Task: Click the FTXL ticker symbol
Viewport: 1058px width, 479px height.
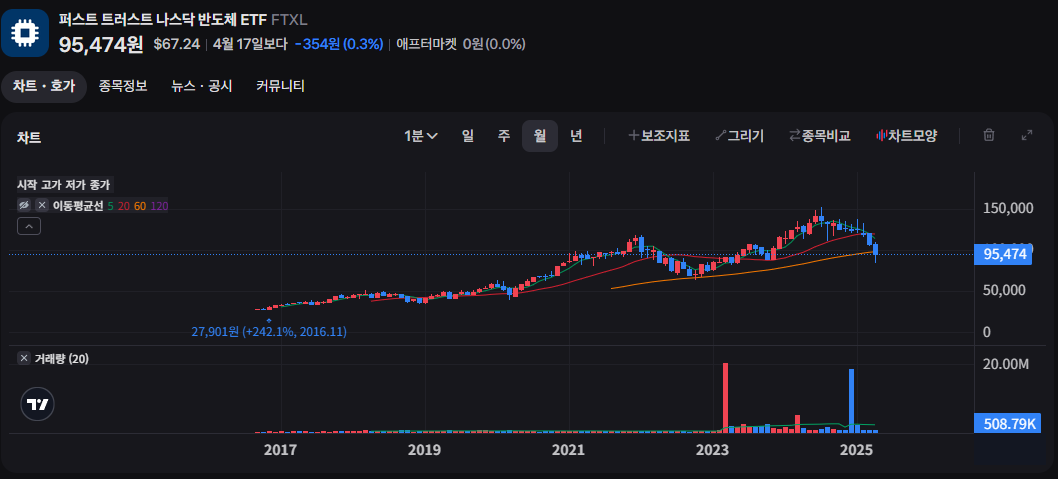Action: coord(289,20)
